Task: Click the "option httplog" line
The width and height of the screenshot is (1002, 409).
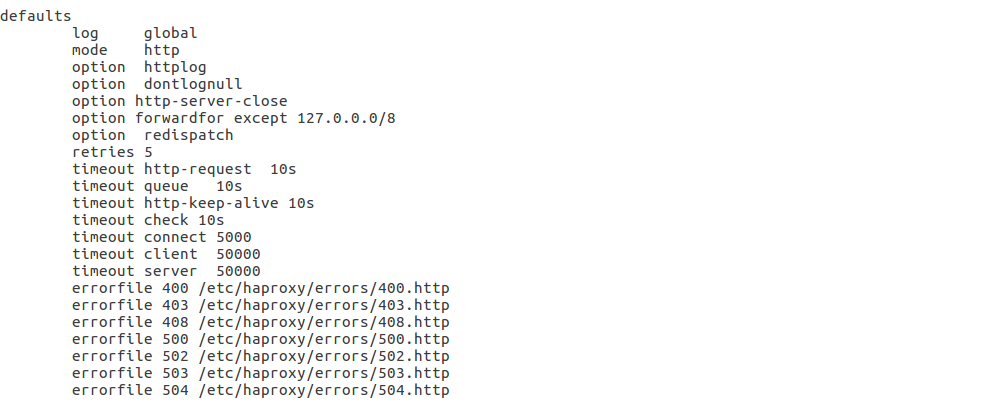Action: tap(139, 67)
